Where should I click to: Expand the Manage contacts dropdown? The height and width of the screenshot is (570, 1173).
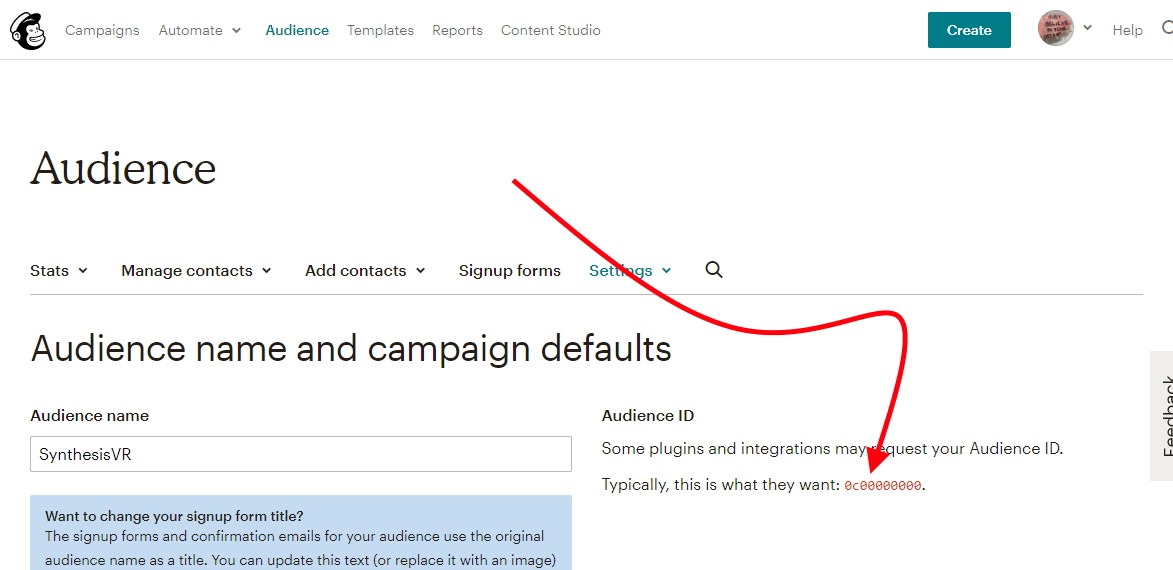point(196,271)
